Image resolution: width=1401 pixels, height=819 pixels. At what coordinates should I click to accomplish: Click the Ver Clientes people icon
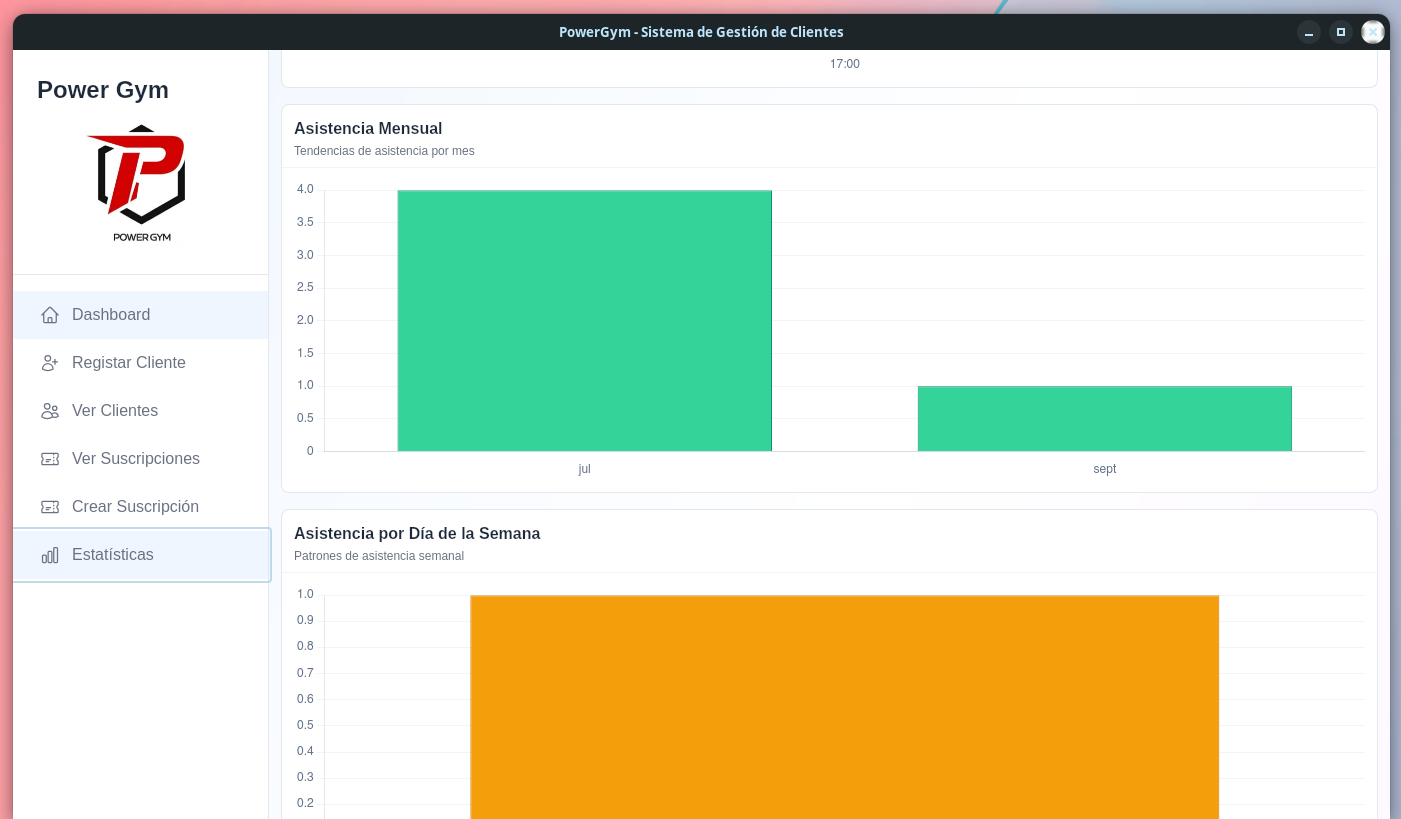(x=50, y=411)
